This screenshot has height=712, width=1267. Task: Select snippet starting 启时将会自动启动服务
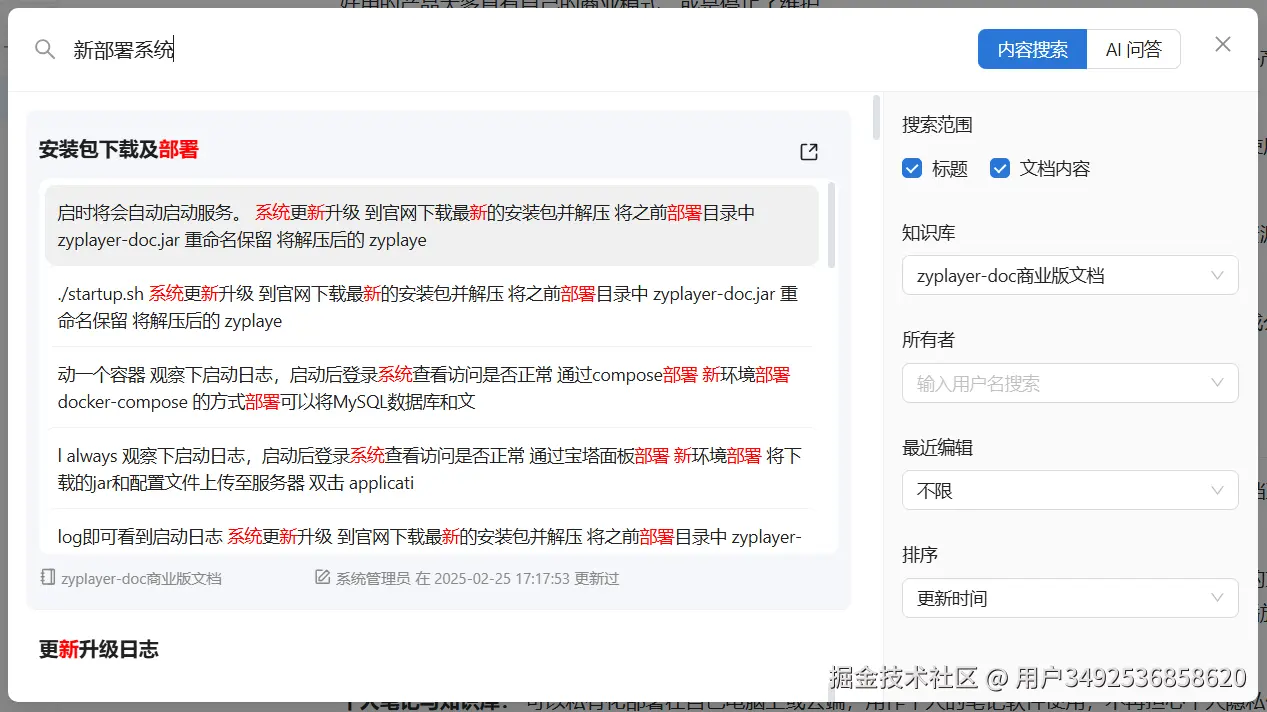432,226
